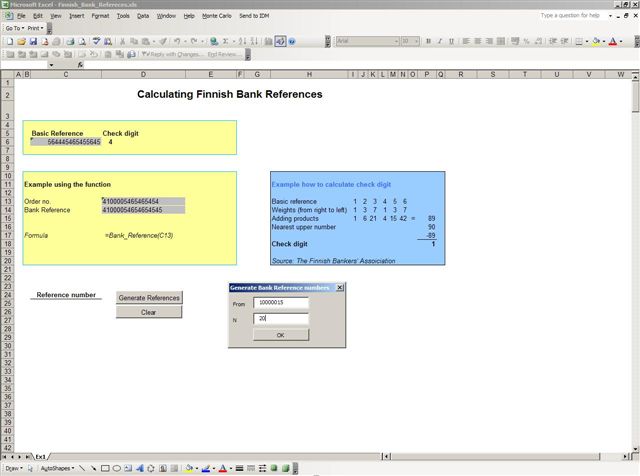Open Line Style options icon
This screenshot has width=640, height=476.
pyautogui.click(x=240, y=468)
